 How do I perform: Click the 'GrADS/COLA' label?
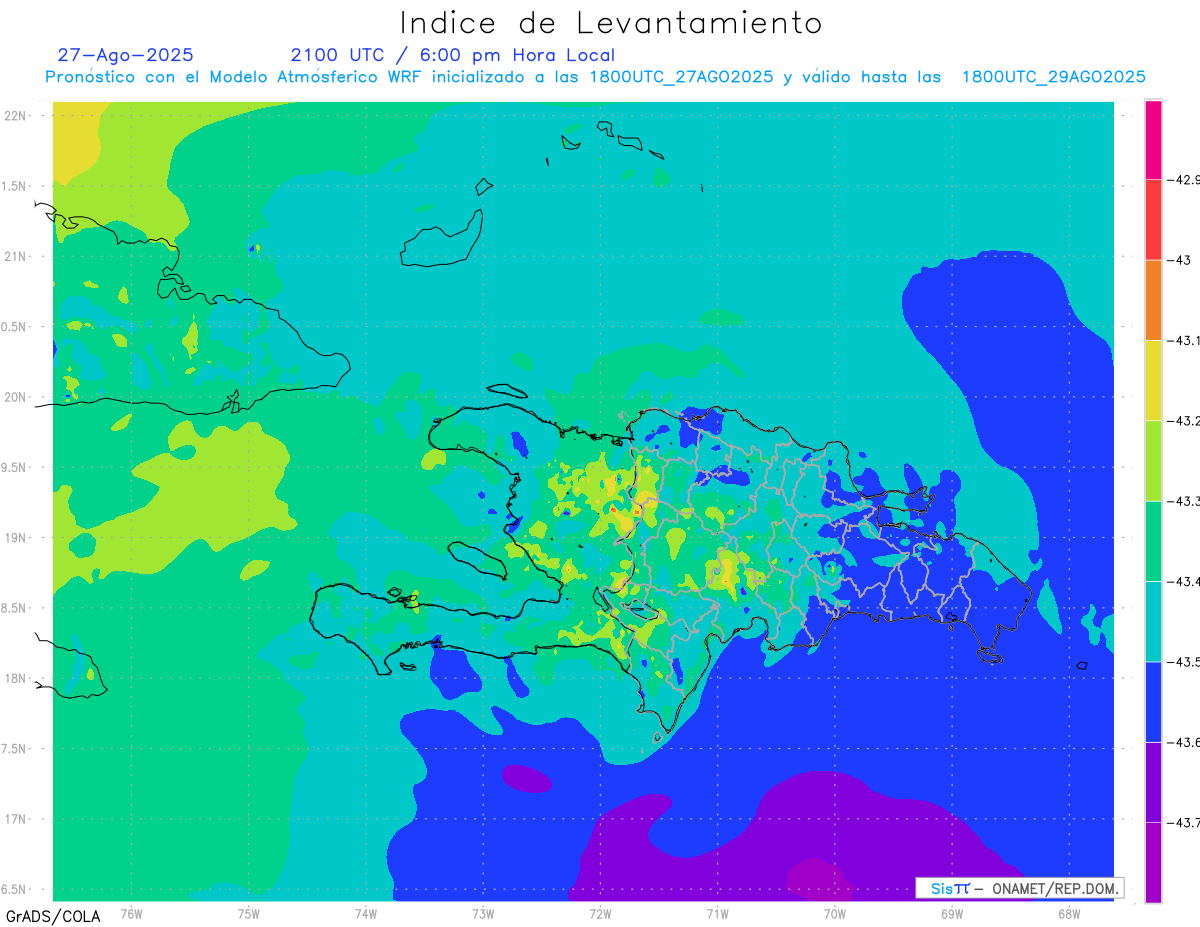point(53,916)
